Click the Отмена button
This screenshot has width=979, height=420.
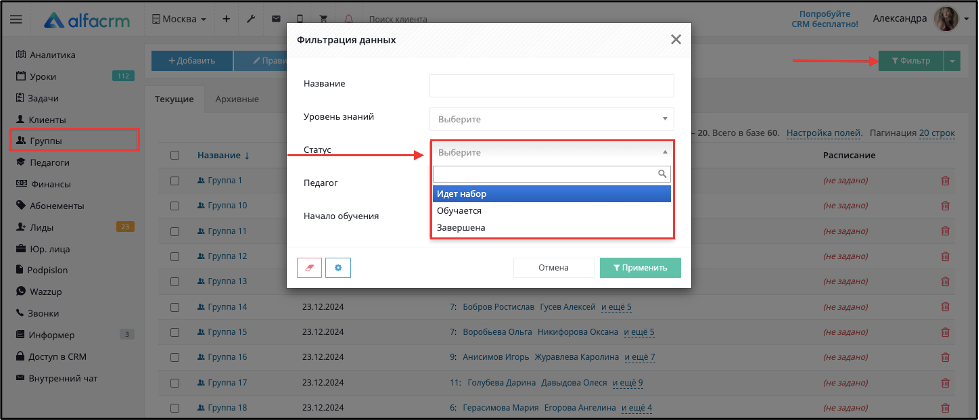(x=553, y=268)
